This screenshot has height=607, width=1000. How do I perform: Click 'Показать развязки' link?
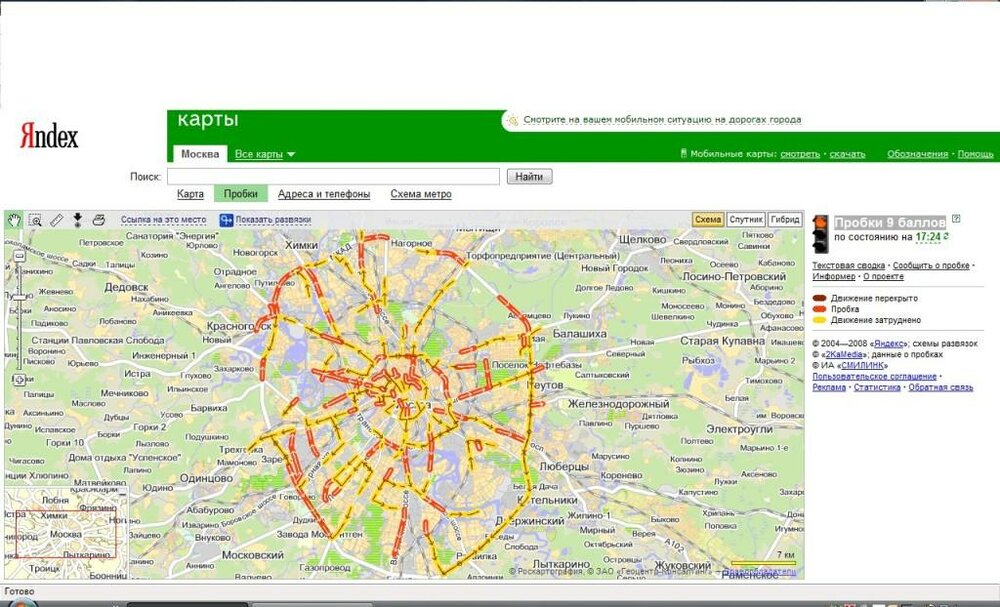[273, 219]
